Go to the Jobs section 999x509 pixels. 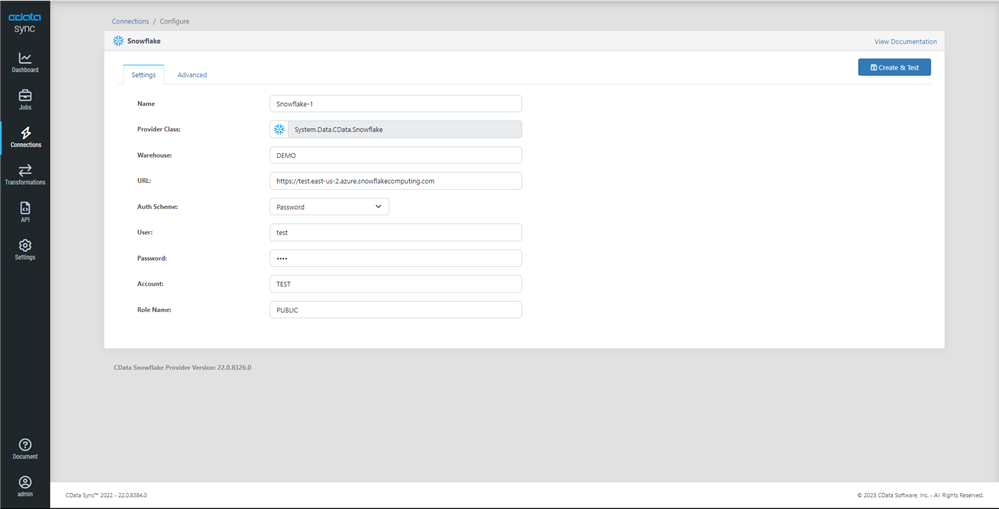click(x=25, y=99)
